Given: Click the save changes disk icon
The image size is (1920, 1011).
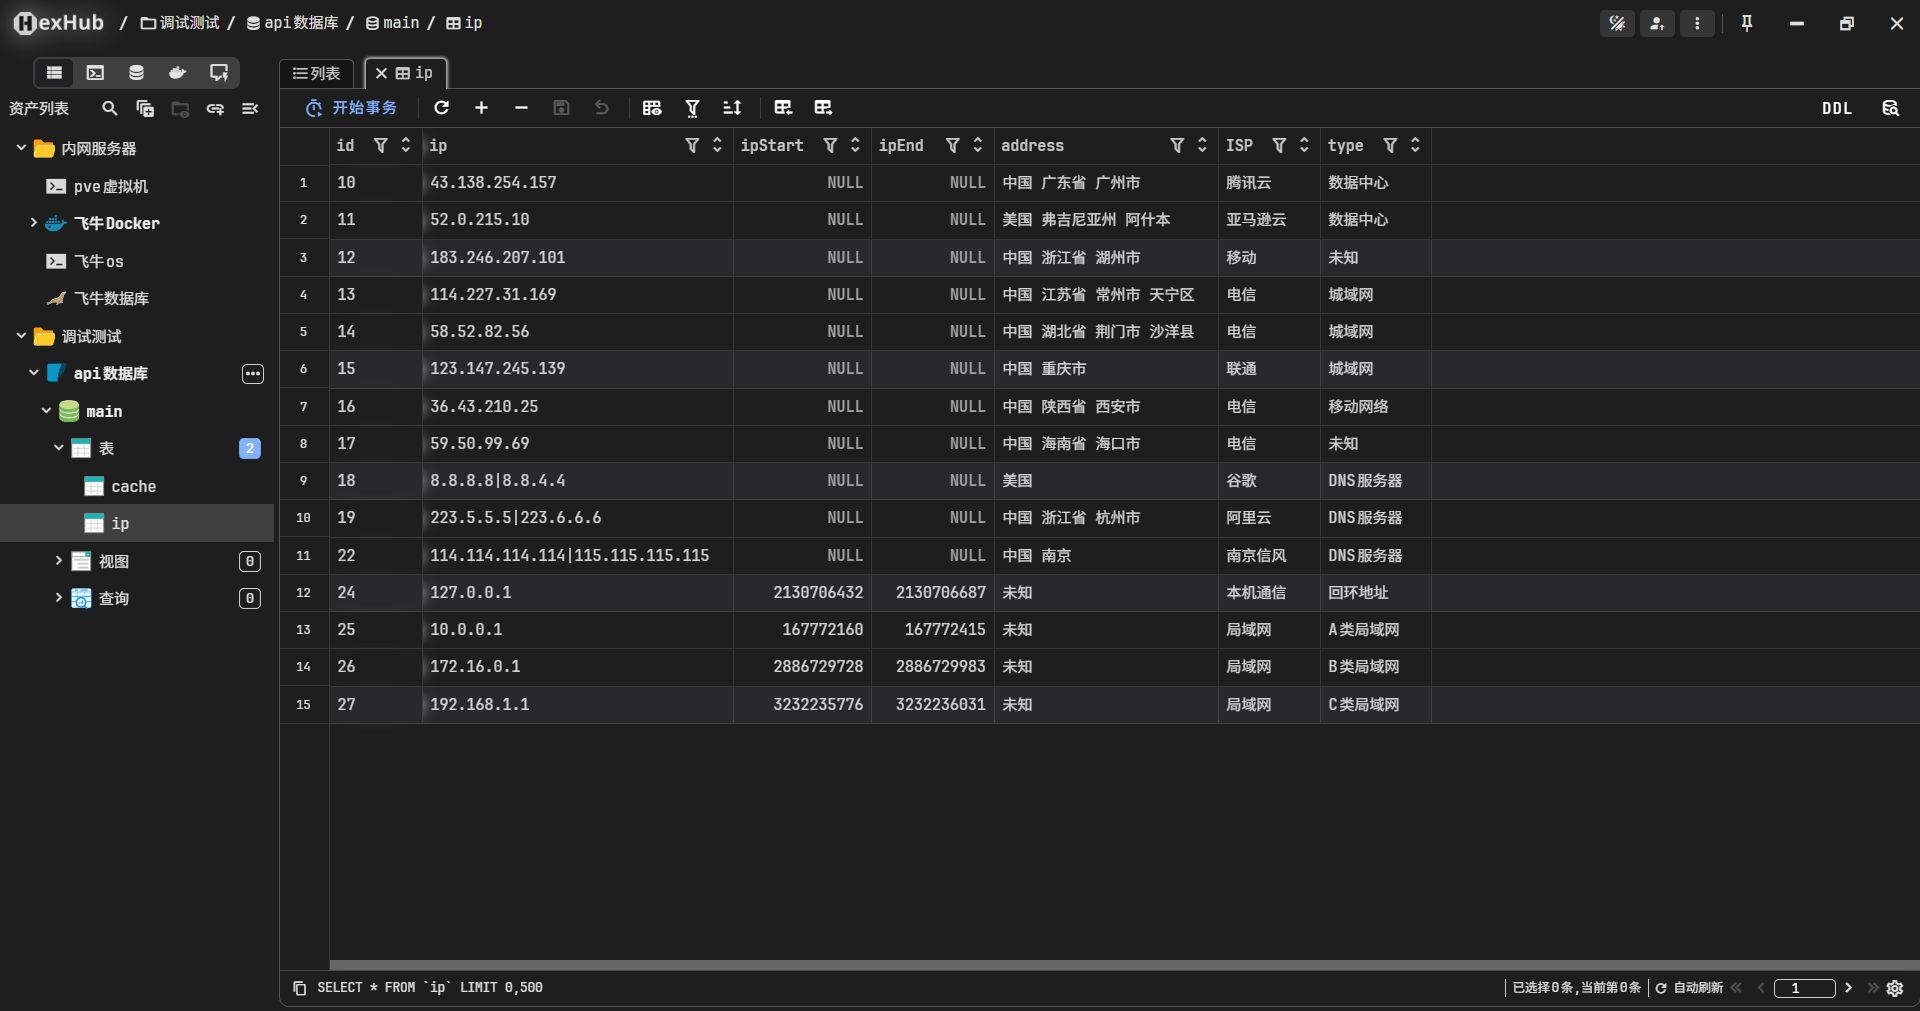Looking at the screenshot, I should [561, 107].
